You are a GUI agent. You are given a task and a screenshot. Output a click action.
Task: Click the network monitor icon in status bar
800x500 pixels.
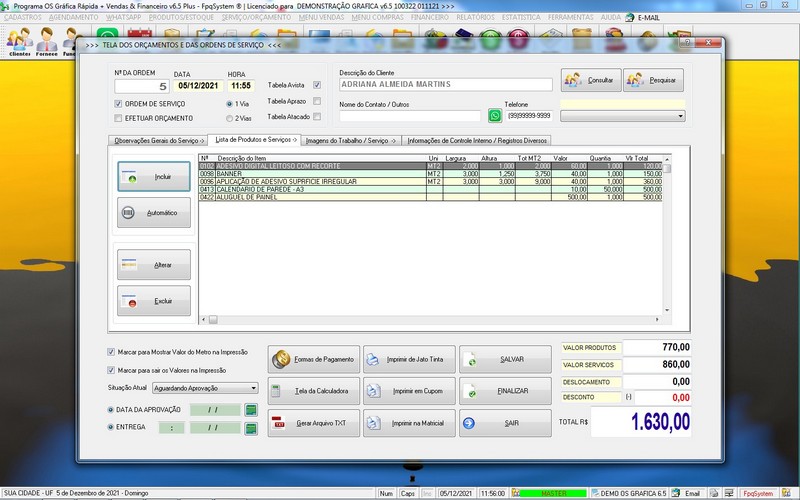click(730, 493)
